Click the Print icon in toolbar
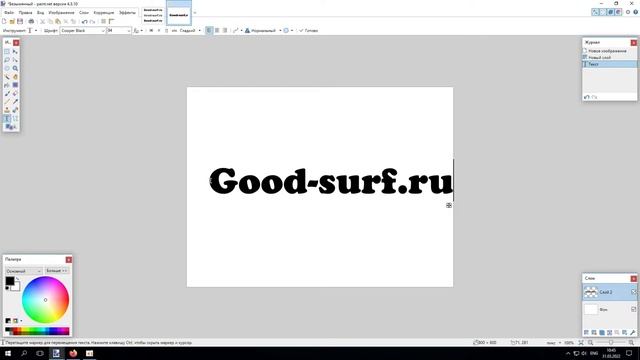Viewport: 640px width, 360px height. click(x=31, y=21)
